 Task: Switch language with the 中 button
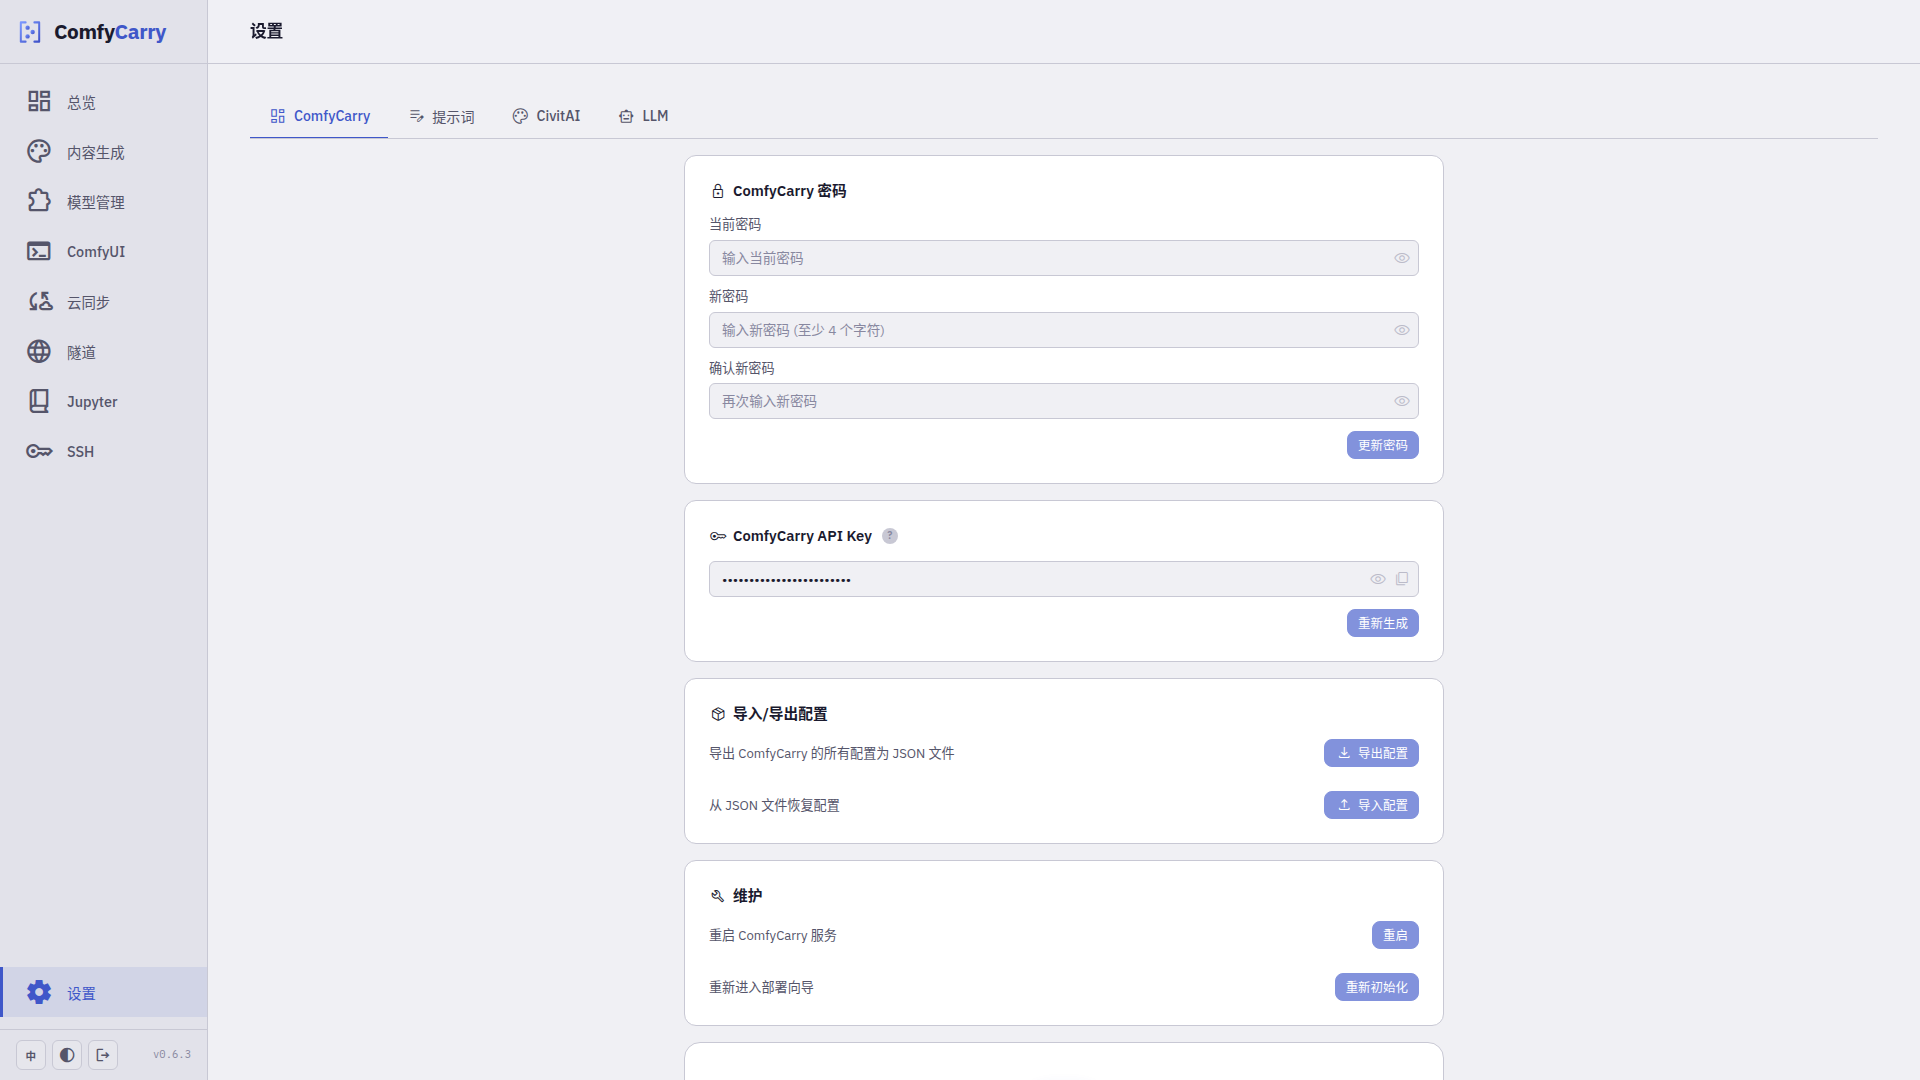pyautogui.click(x=31, y=1055)
